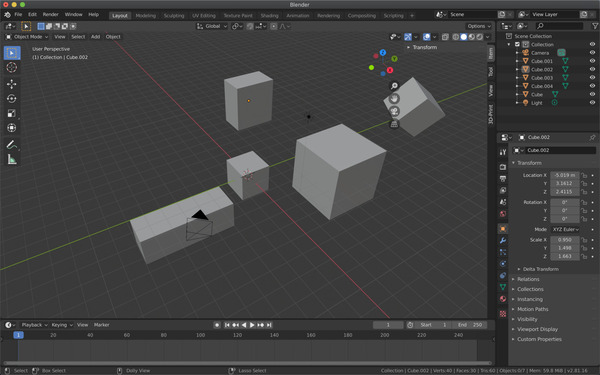Open the Playback dropdown in timeline
The height and width of the screenshot is (375, 600).
click(x=34, y=325)
